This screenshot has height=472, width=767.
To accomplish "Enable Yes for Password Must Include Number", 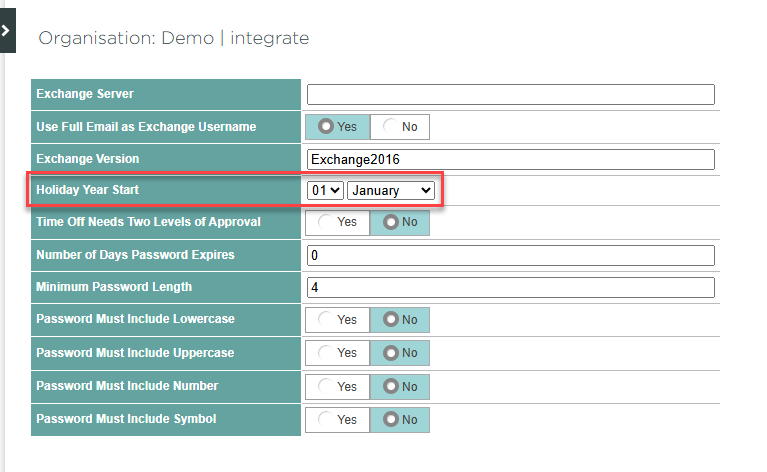I will 338,386.
